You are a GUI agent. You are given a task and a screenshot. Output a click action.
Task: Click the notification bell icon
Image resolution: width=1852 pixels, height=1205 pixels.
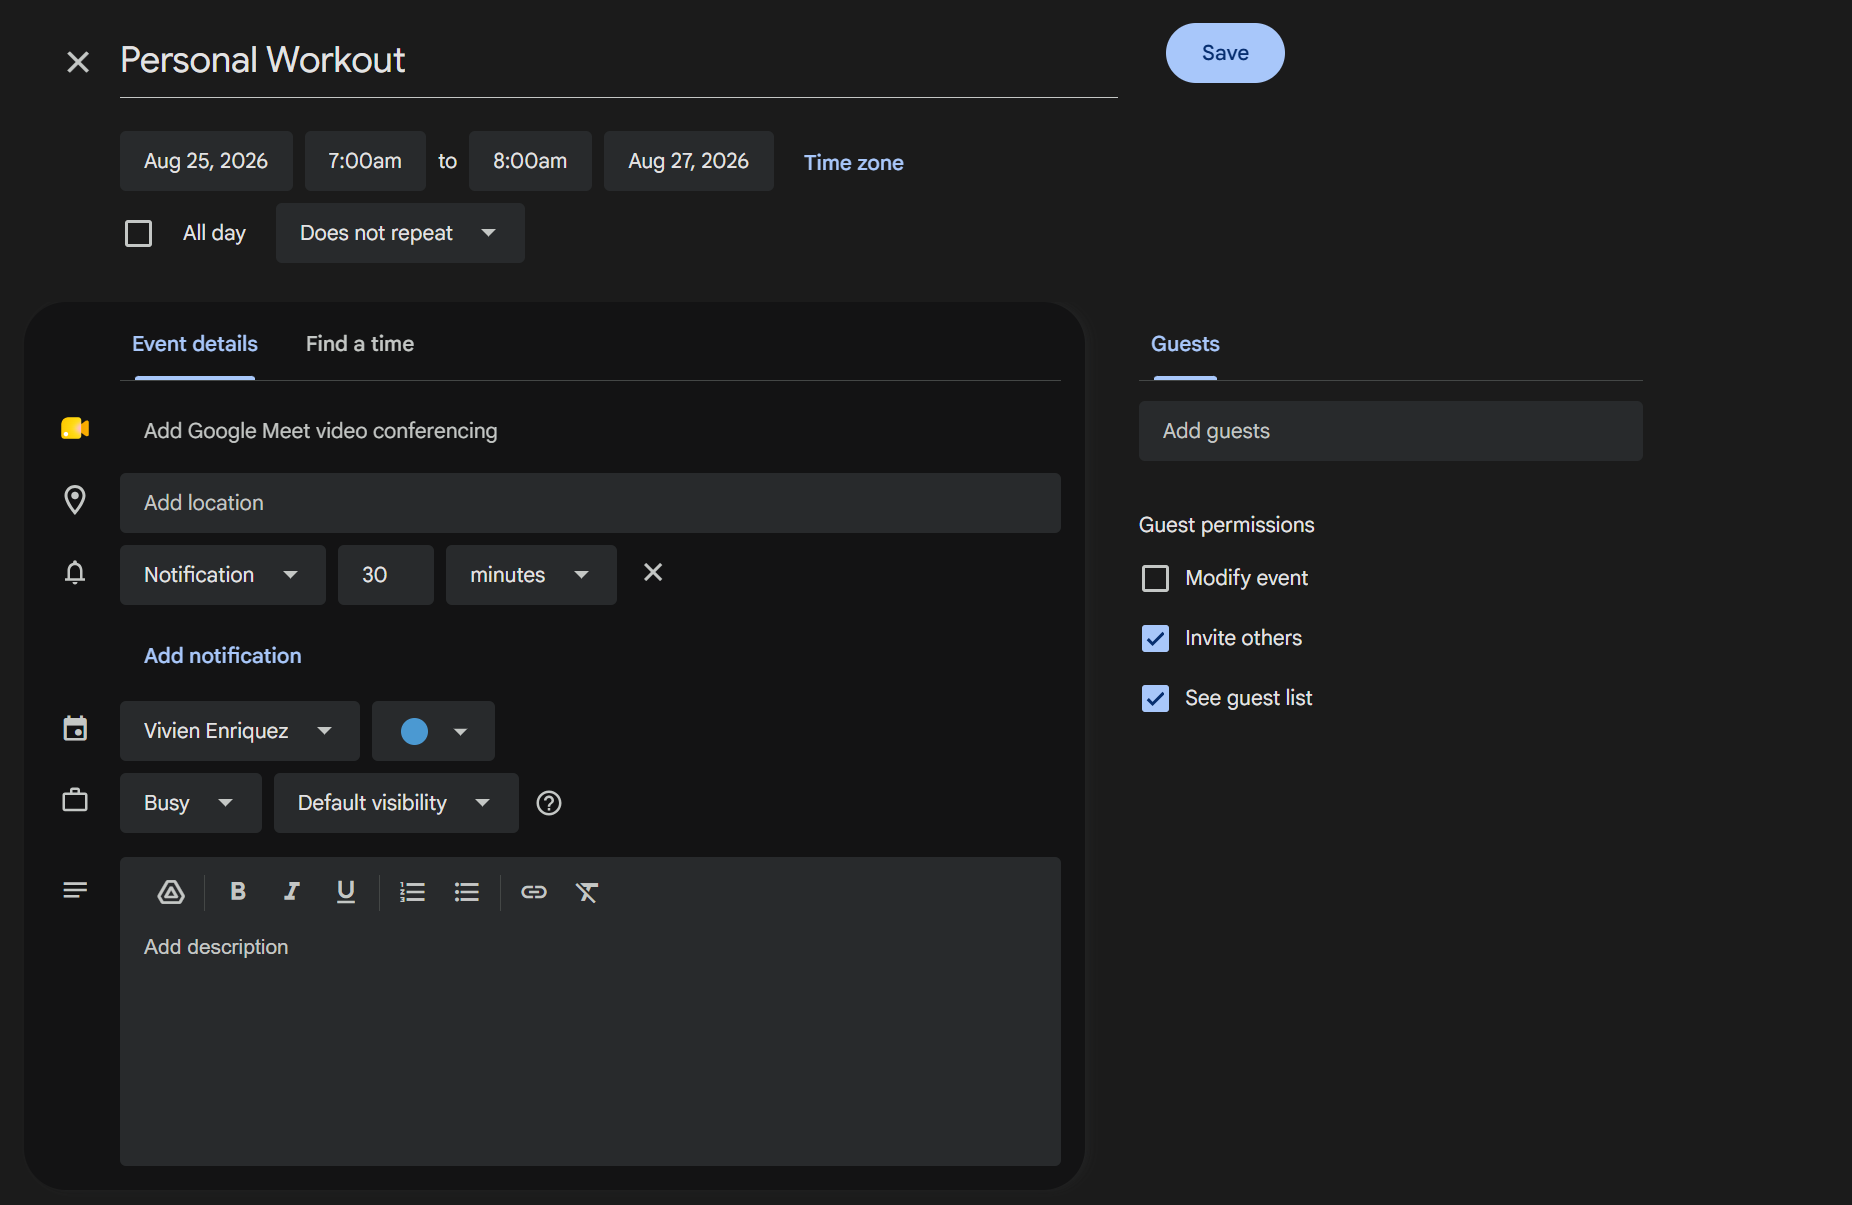[75, 573]
